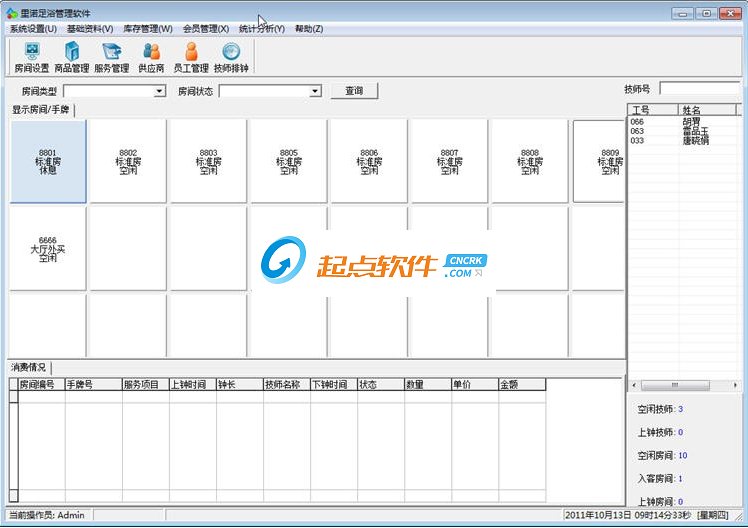Open the 会员管理(X) menu

[x=206, y=29]
